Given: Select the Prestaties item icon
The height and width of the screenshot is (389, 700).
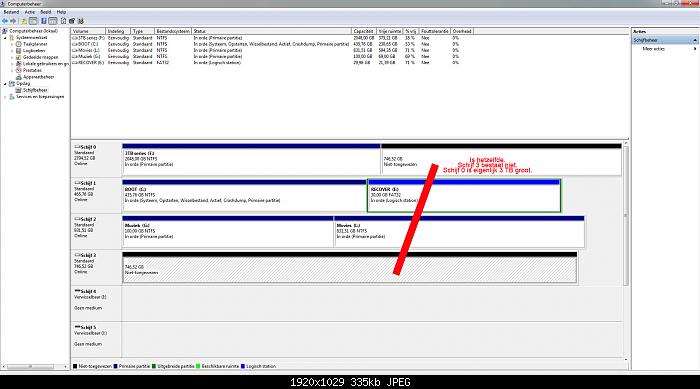Looking at the screenshot, I should tap(19, 71).
